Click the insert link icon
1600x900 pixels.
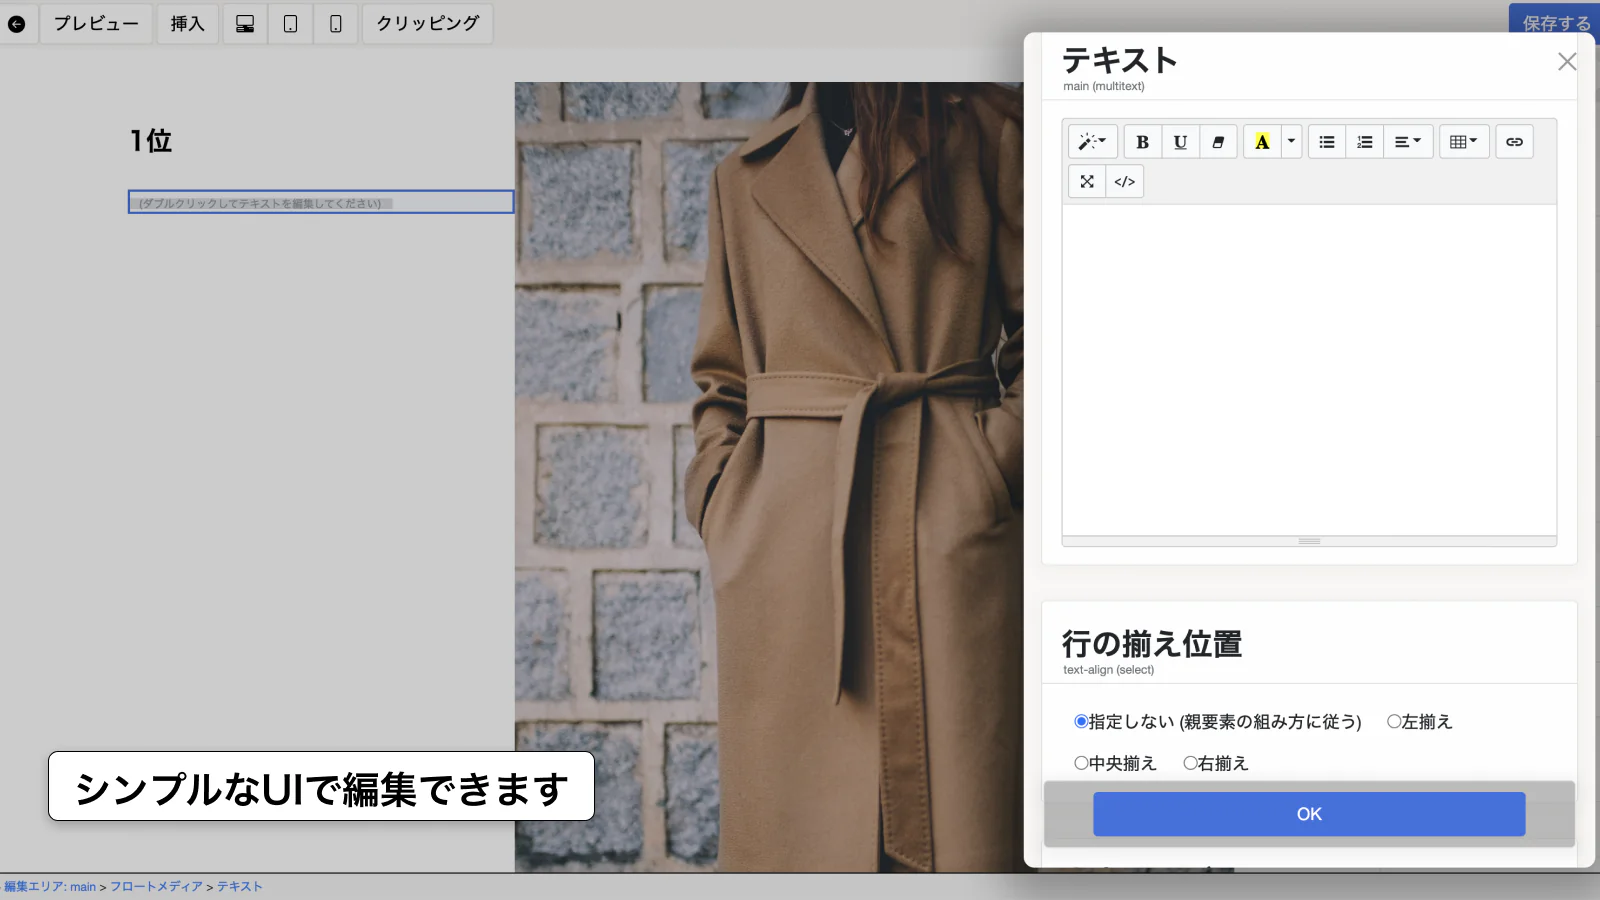click(x=1515, y=142)
